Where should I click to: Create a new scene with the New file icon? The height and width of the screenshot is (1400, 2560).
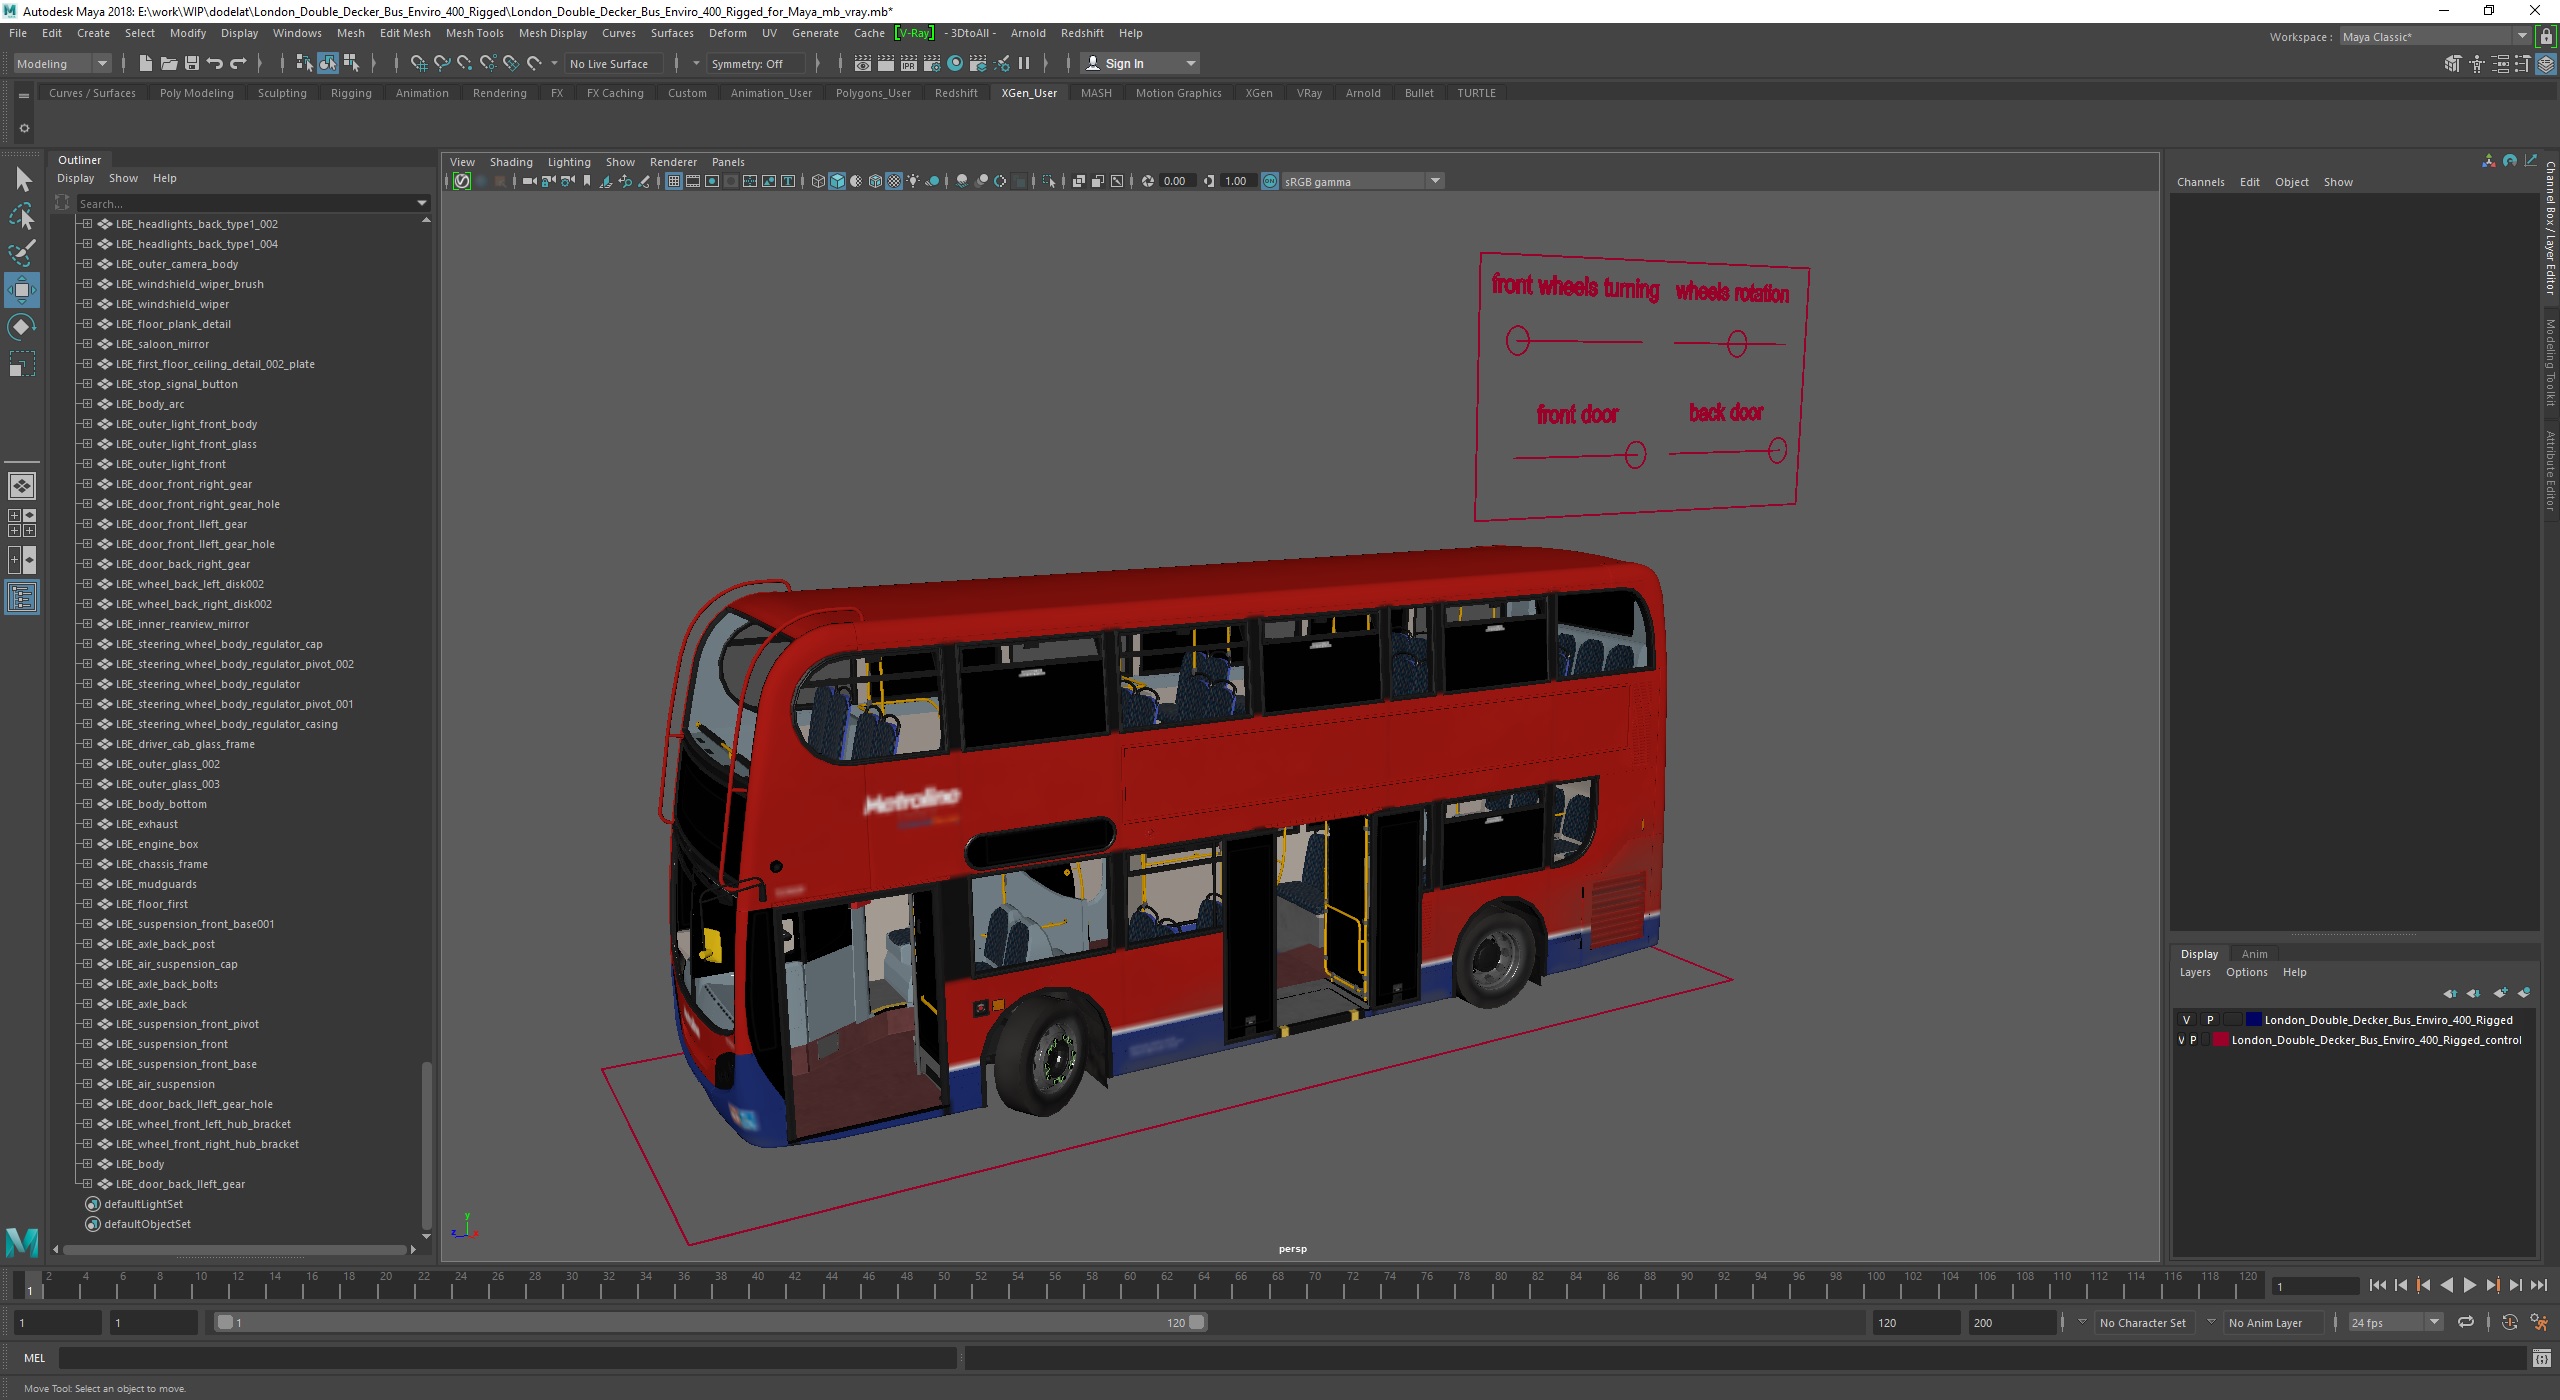pyautogui.click(x=145, y=63)
